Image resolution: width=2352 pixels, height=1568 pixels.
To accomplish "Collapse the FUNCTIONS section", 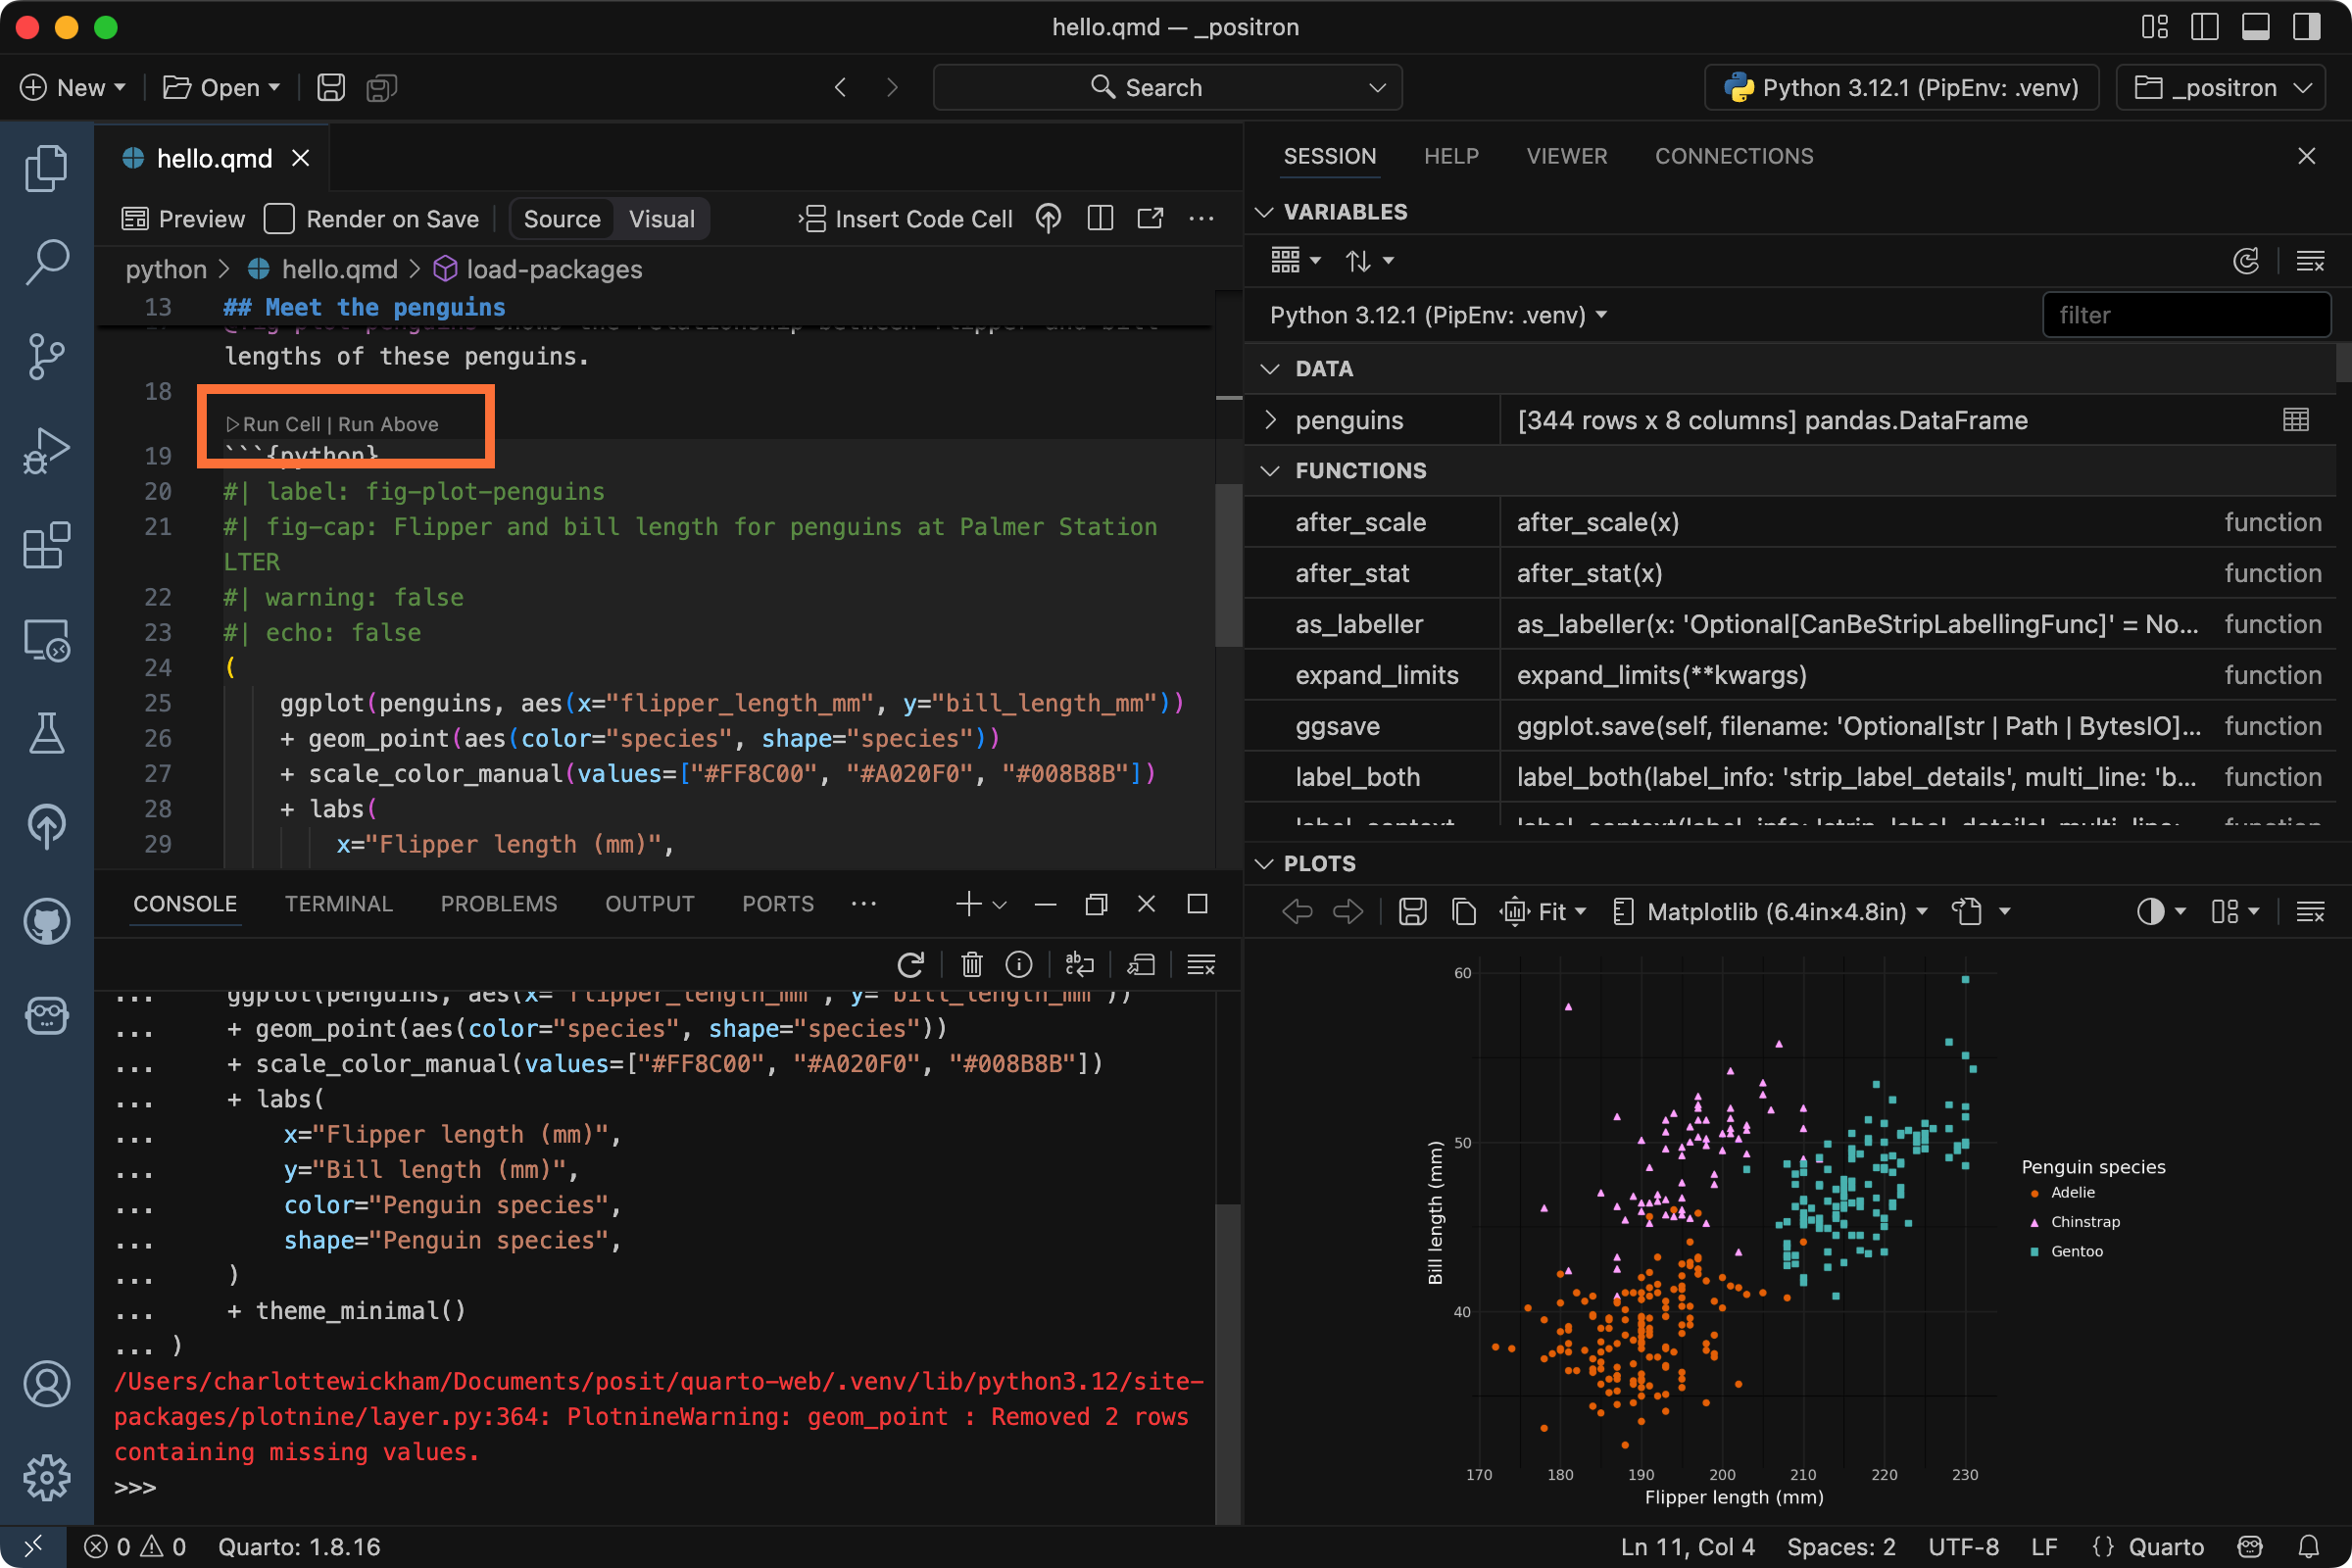I will (x=1270, y=470).
